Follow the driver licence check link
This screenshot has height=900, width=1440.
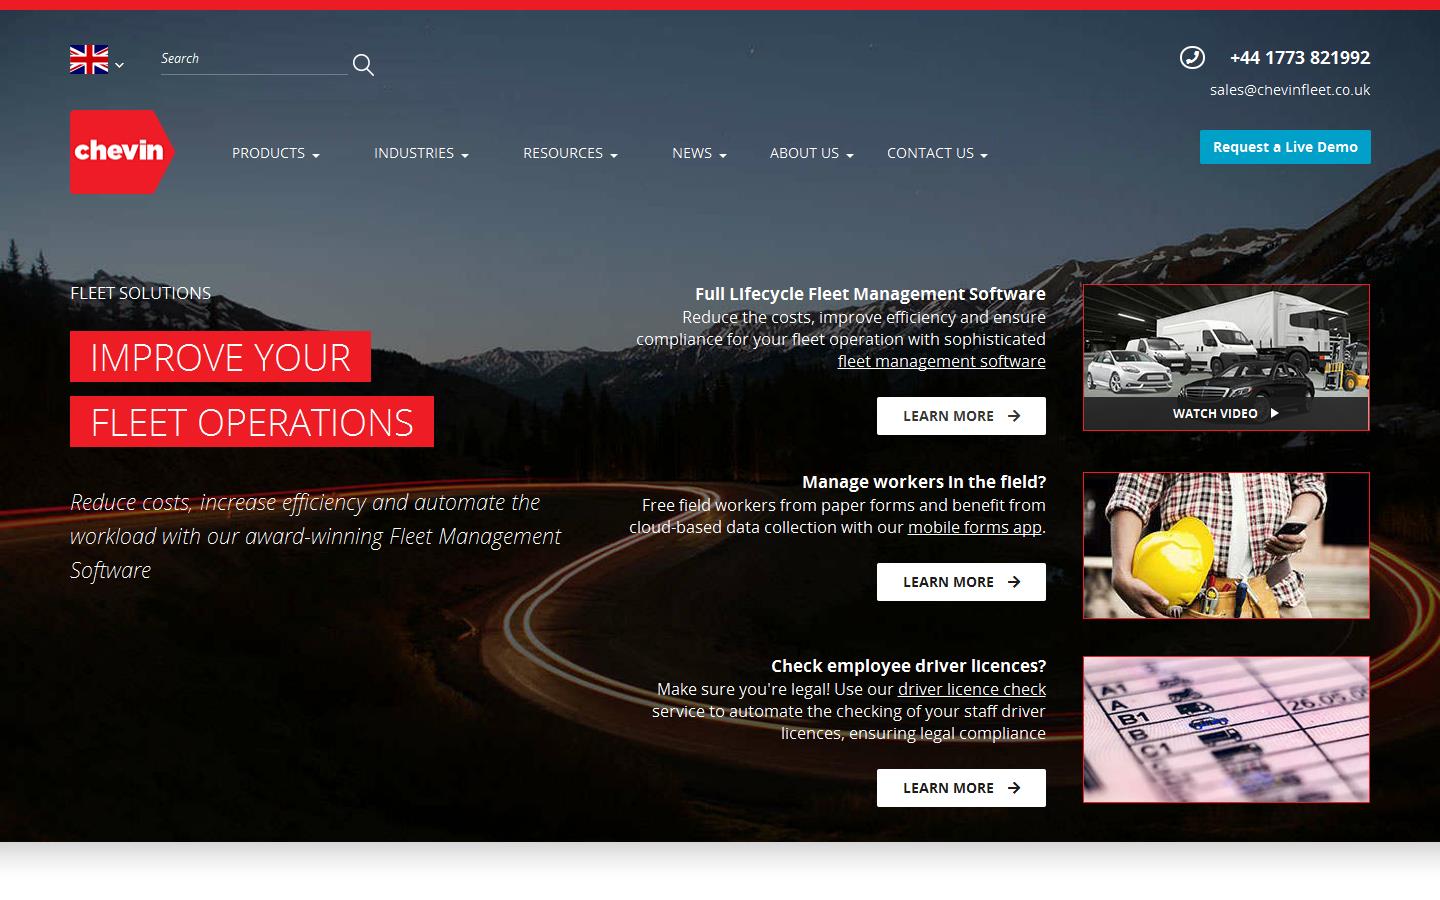coord(971,689)
